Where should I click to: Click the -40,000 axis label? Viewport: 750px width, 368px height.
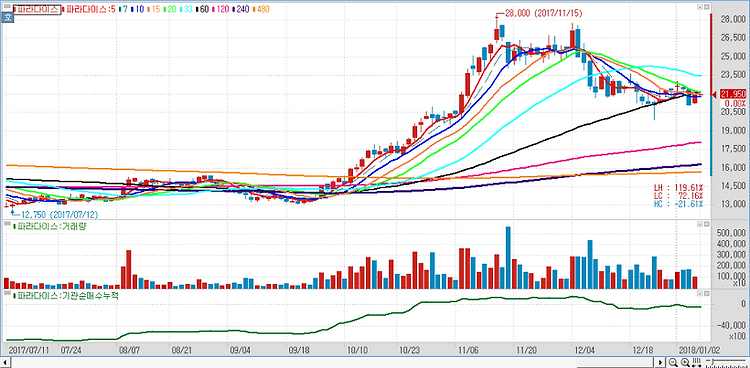tap(730, 326)
